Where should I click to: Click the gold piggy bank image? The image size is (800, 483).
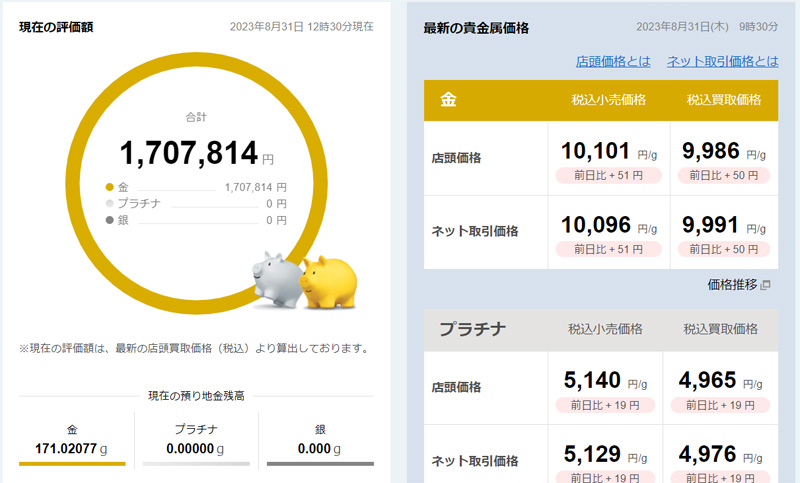pyautogui.click(x=329, y=283)
